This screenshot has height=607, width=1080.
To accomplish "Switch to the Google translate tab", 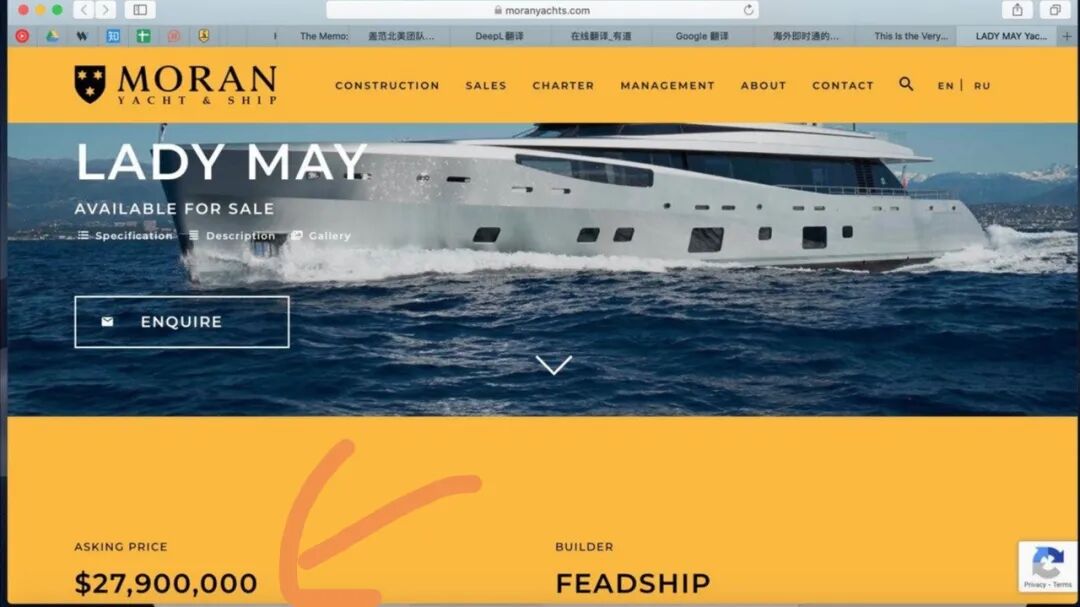I will 701,36.
